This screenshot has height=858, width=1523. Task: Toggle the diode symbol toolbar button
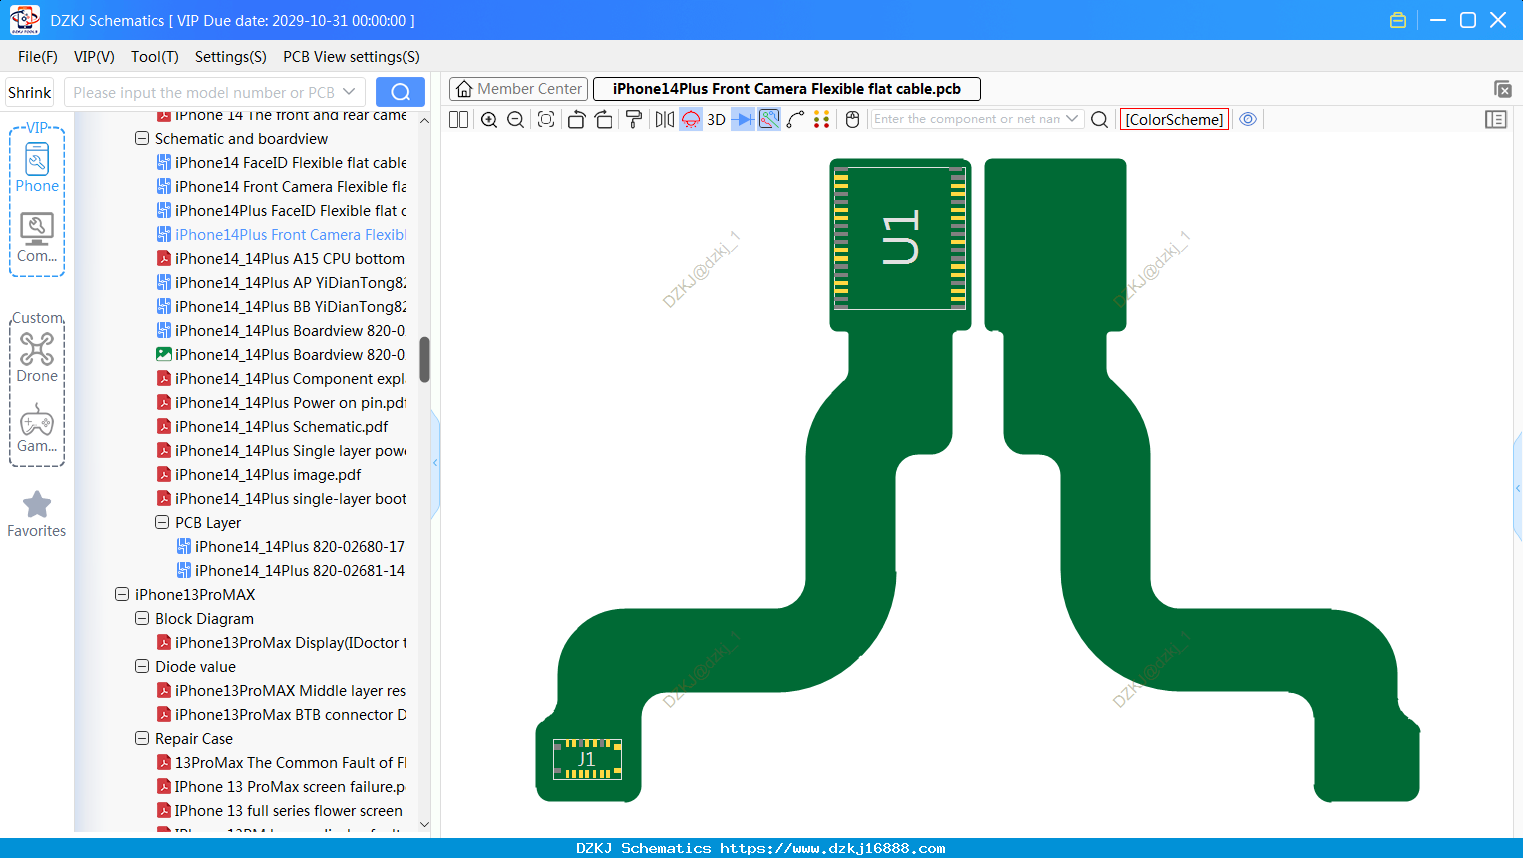(742, 119)
